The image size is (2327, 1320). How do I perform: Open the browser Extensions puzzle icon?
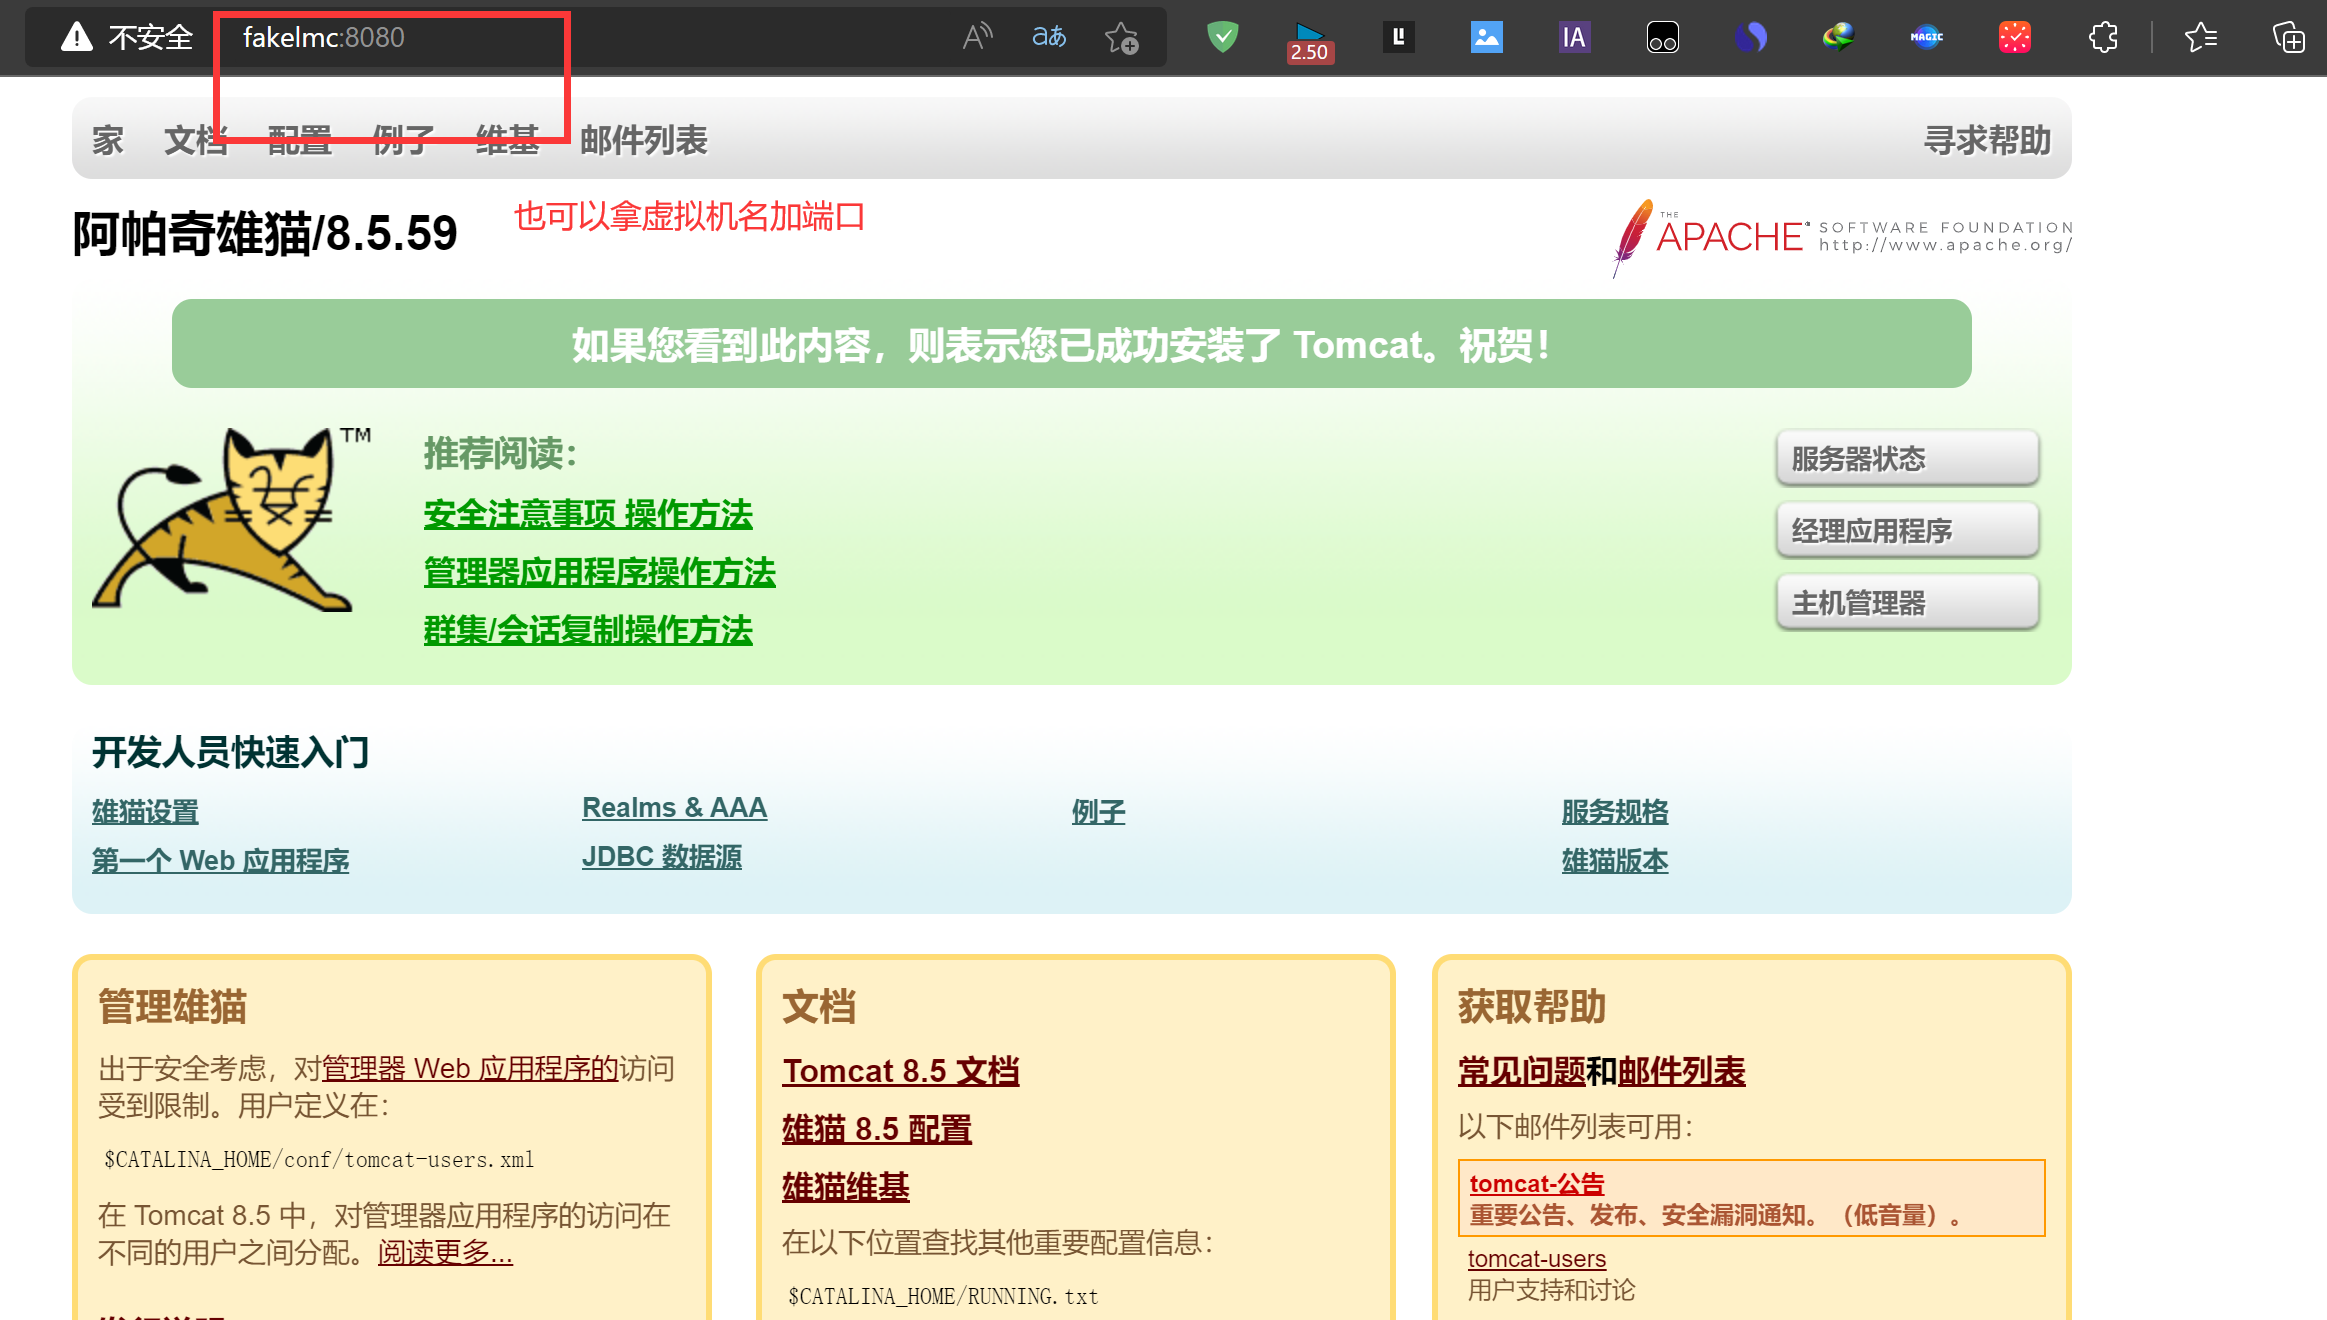pos(2103,38)
